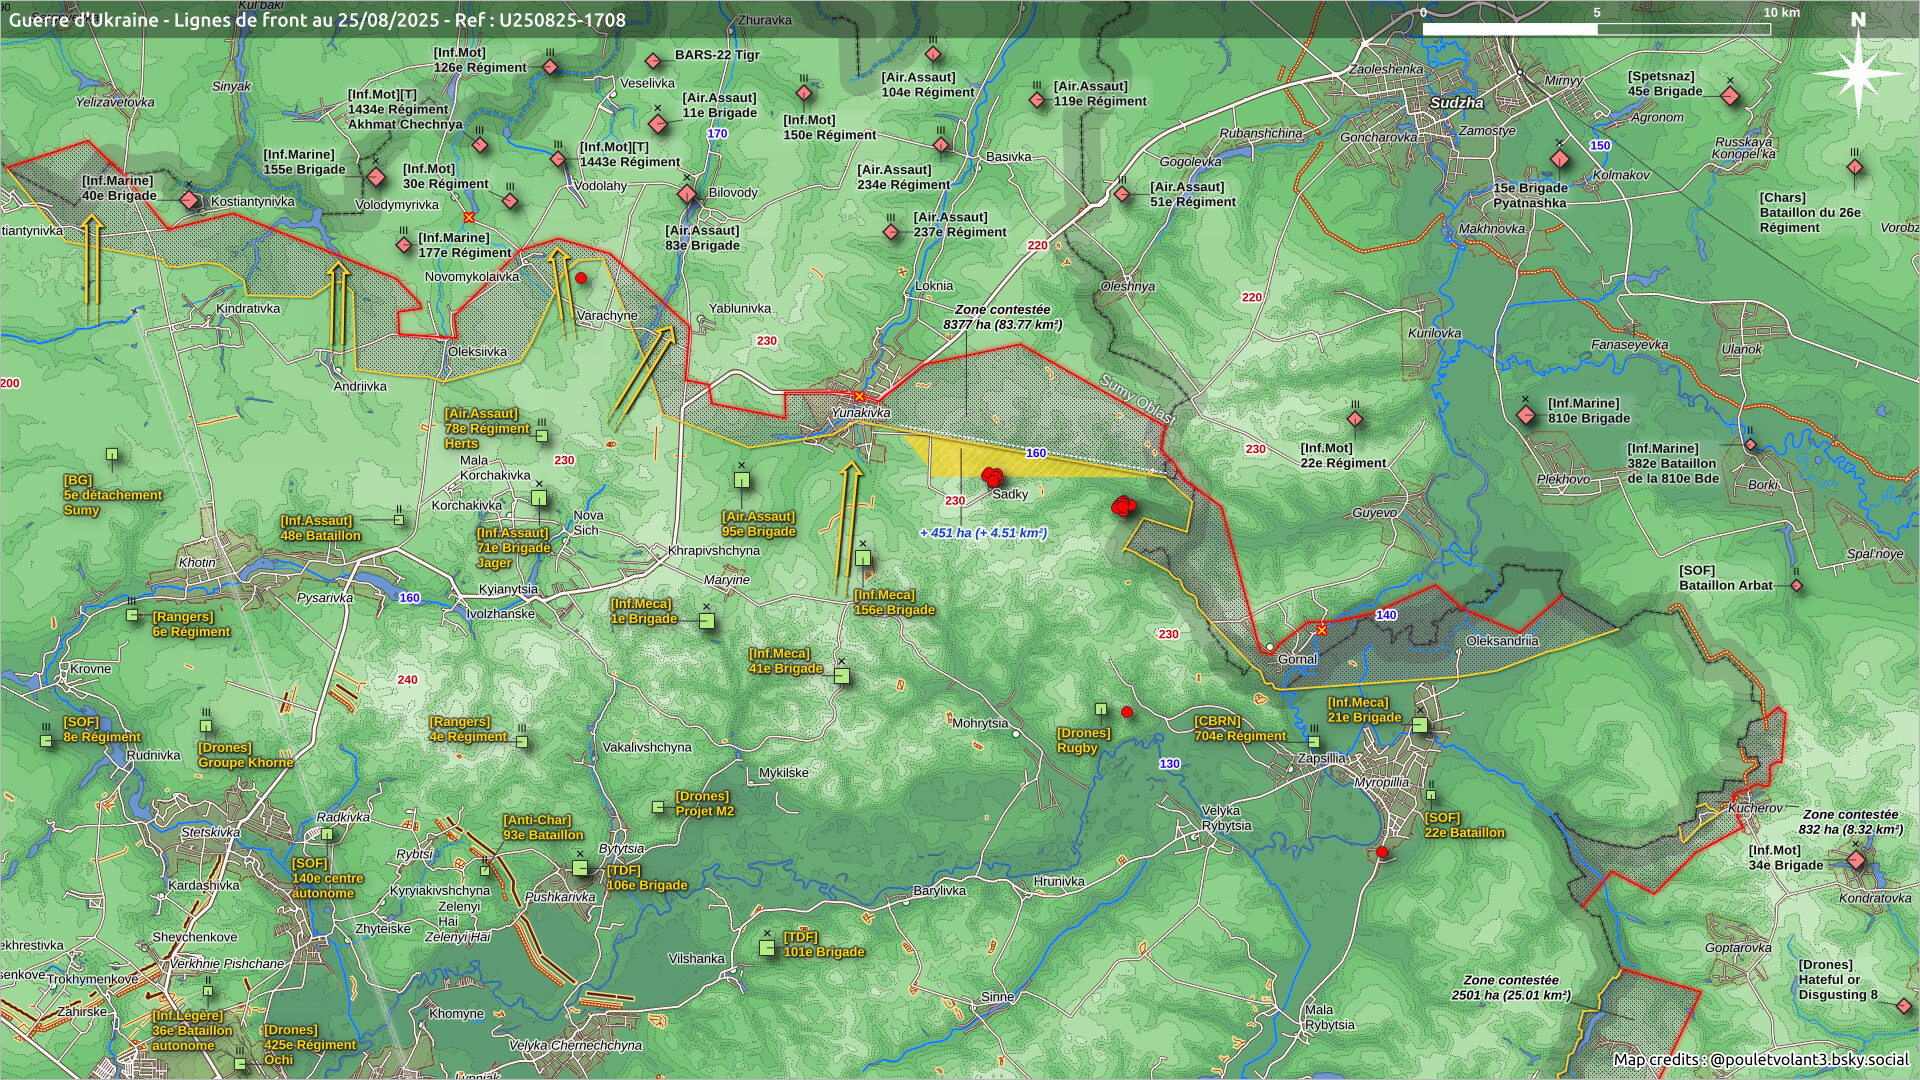Click the 95e Brigade green square marker

pos(742,480)
